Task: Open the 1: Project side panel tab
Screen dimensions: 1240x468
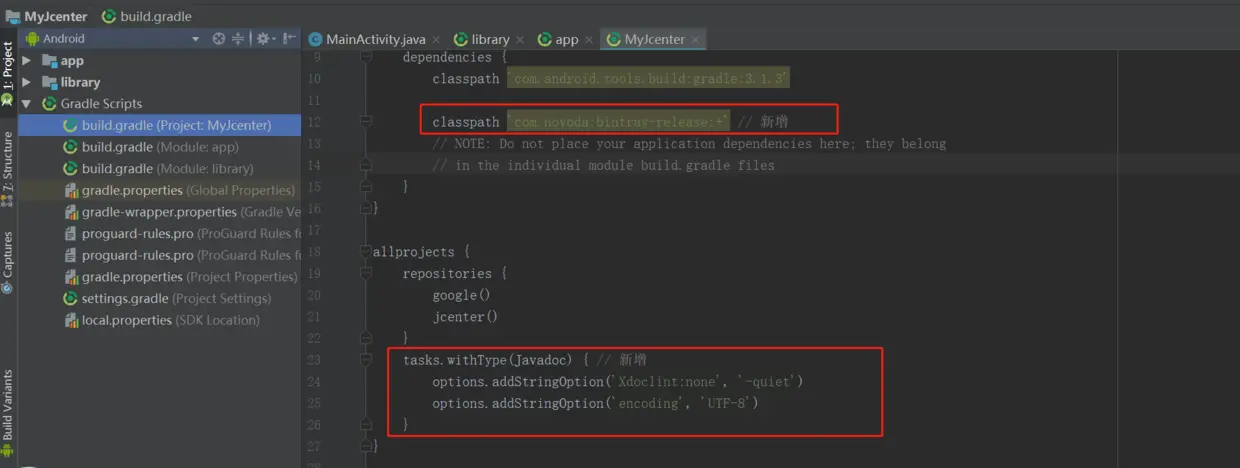Action: coord(8,73)
